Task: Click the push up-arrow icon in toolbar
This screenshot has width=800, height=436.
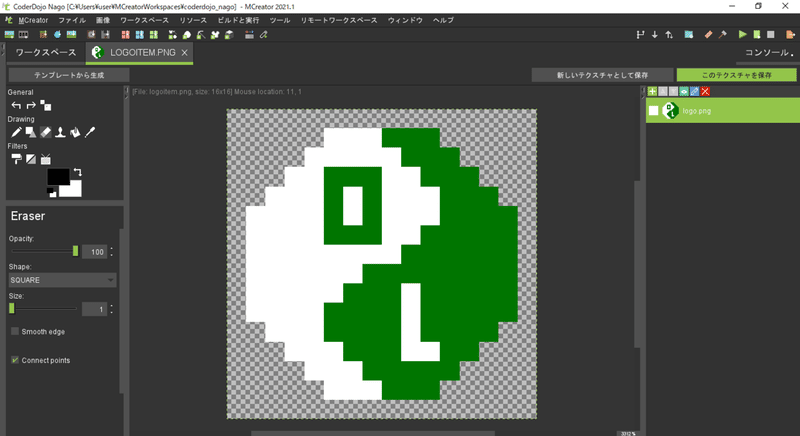Action: [669, 34]
